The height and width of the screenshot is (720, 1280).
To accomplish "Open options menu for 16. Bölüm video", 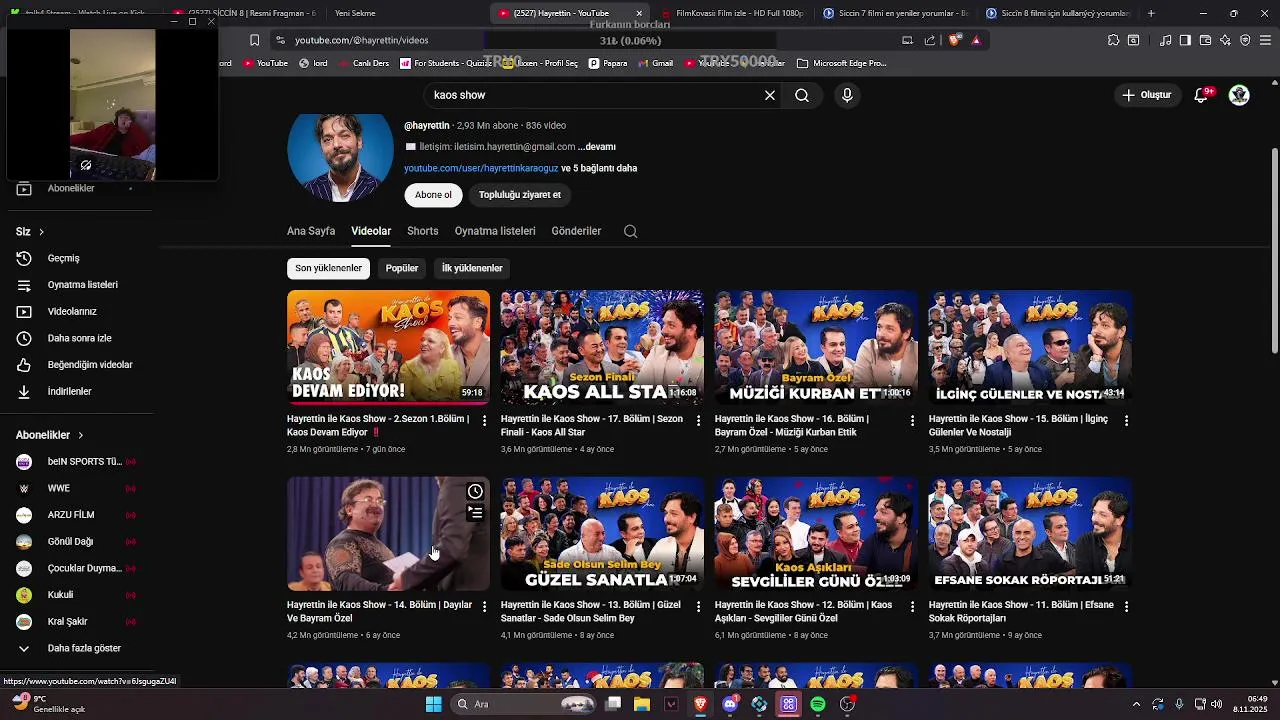I will pos(912,421).
